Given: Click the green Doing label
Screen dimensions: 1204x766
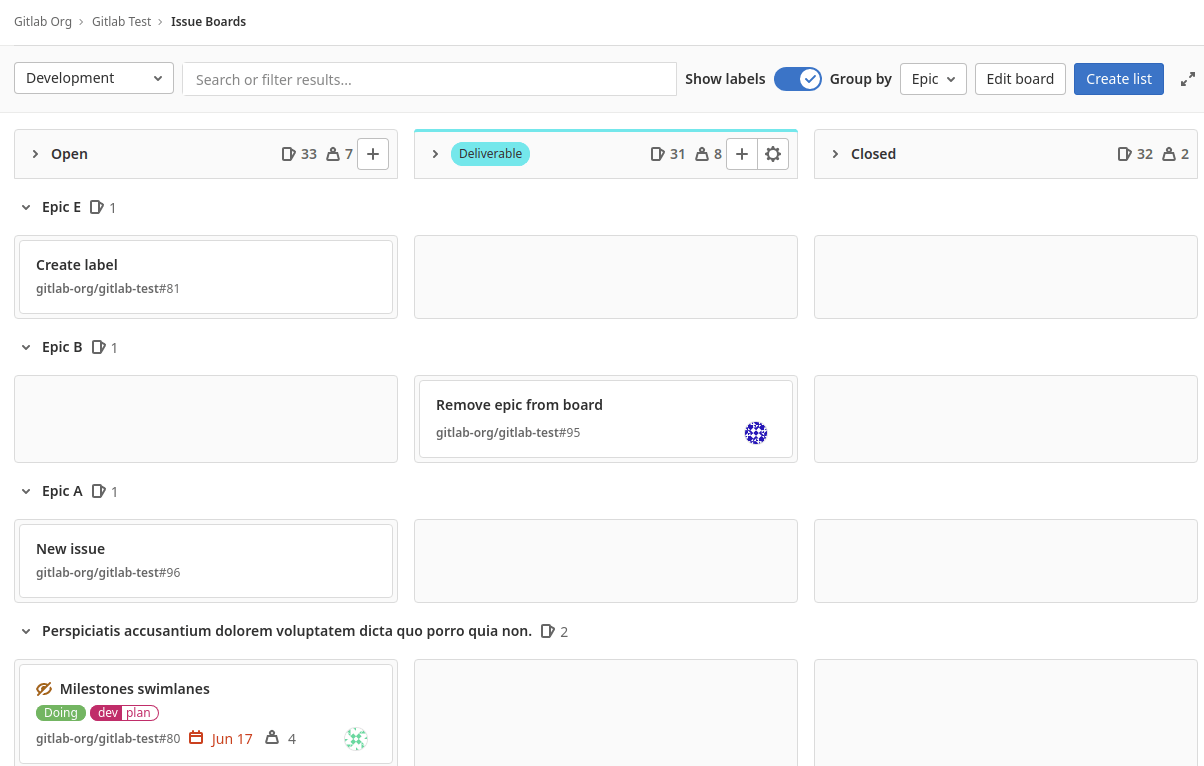Looking at the screenshot, I should [61, 713].
